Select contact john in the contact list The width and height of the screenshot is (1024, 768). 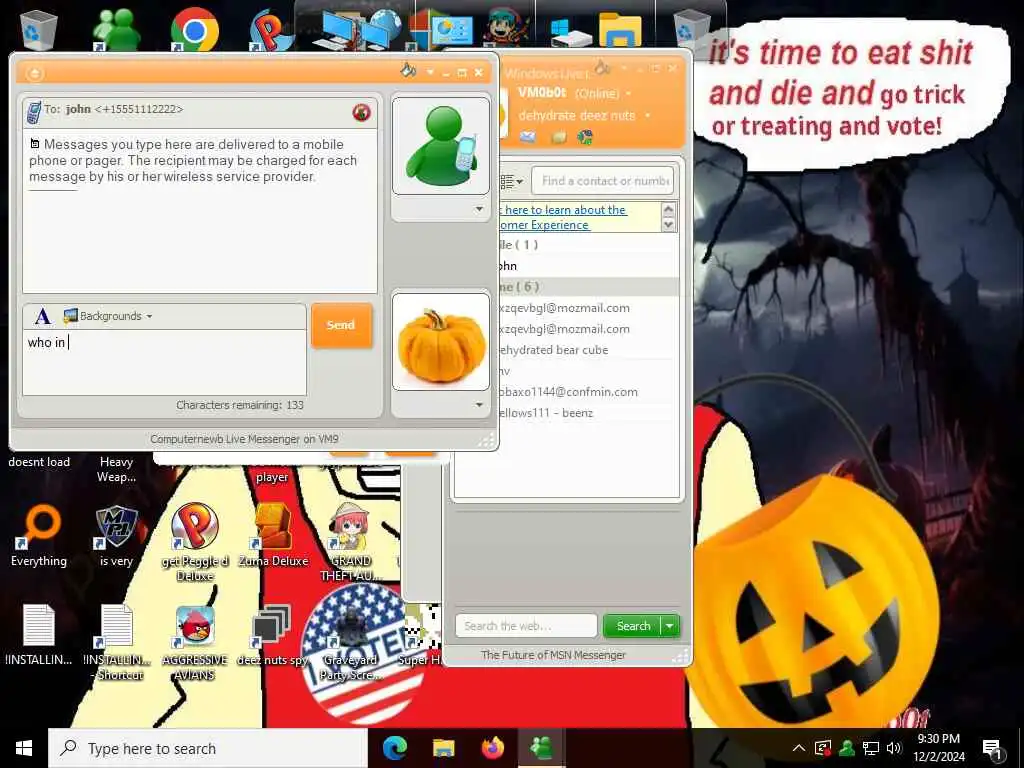coord(508,266)
